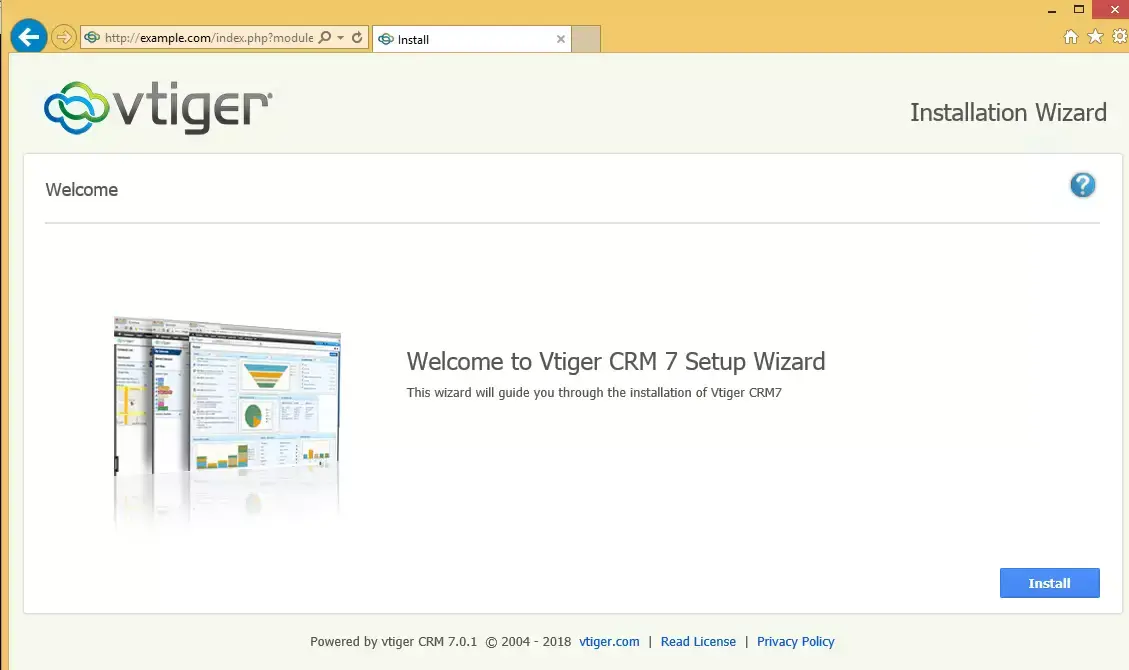Maximize the browser window
The height and width of the screenshot is (670, 1129).
(1079, 9)
